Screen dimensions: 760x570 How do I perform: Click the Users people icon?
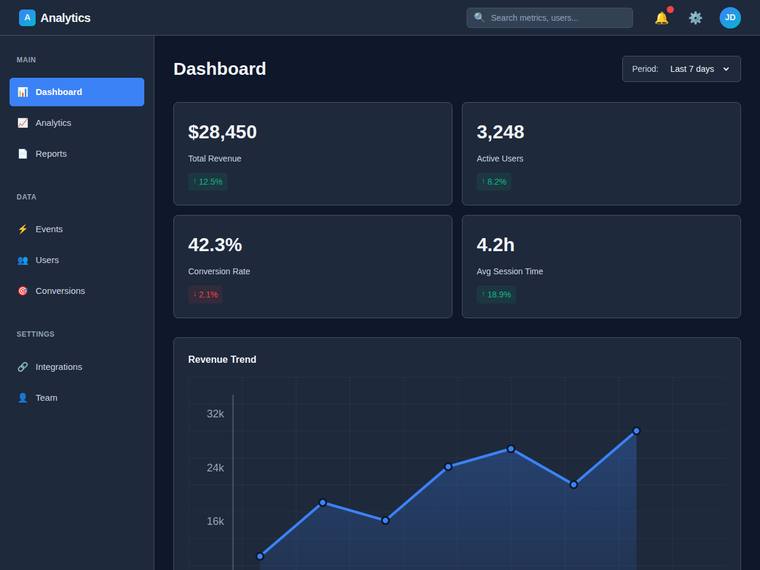coord(23,260)
